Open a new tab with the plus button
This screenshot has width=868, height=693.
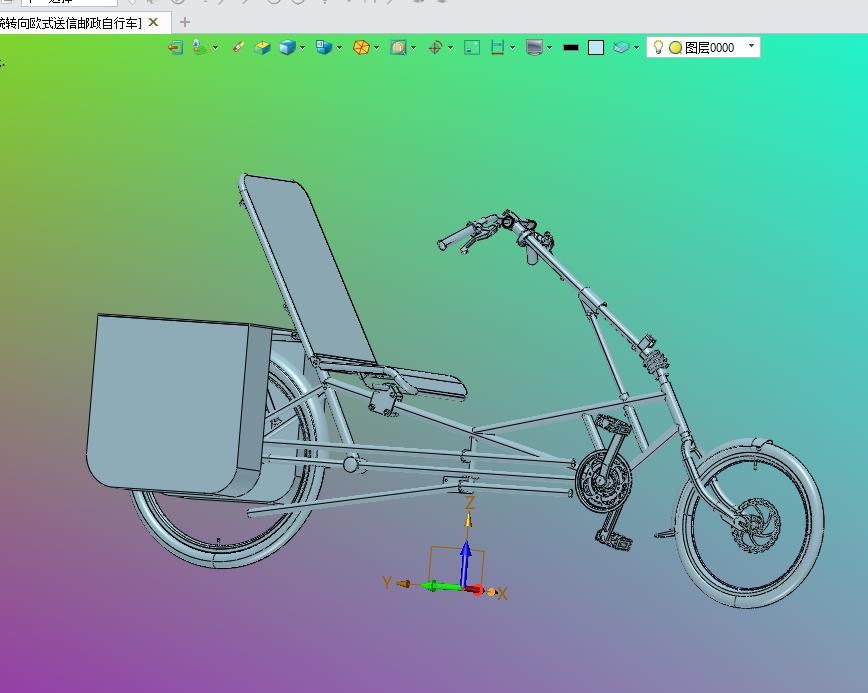click(x=185, y=22)
